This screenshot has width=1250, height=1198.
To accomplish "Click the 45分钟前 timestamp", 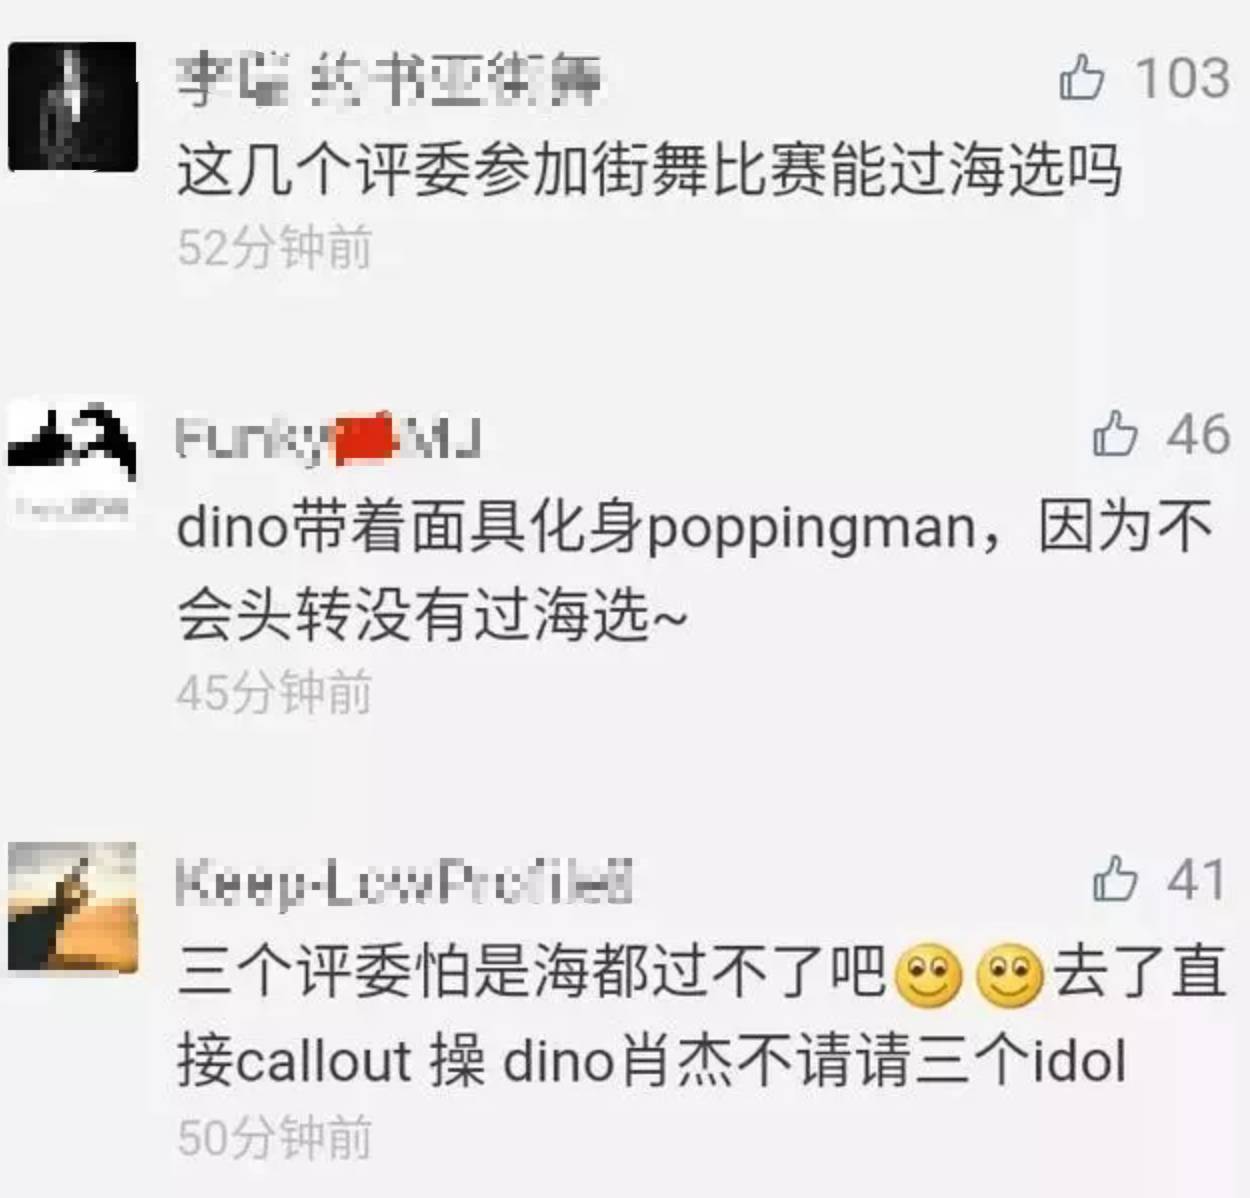I will click(x=274, y=692).
